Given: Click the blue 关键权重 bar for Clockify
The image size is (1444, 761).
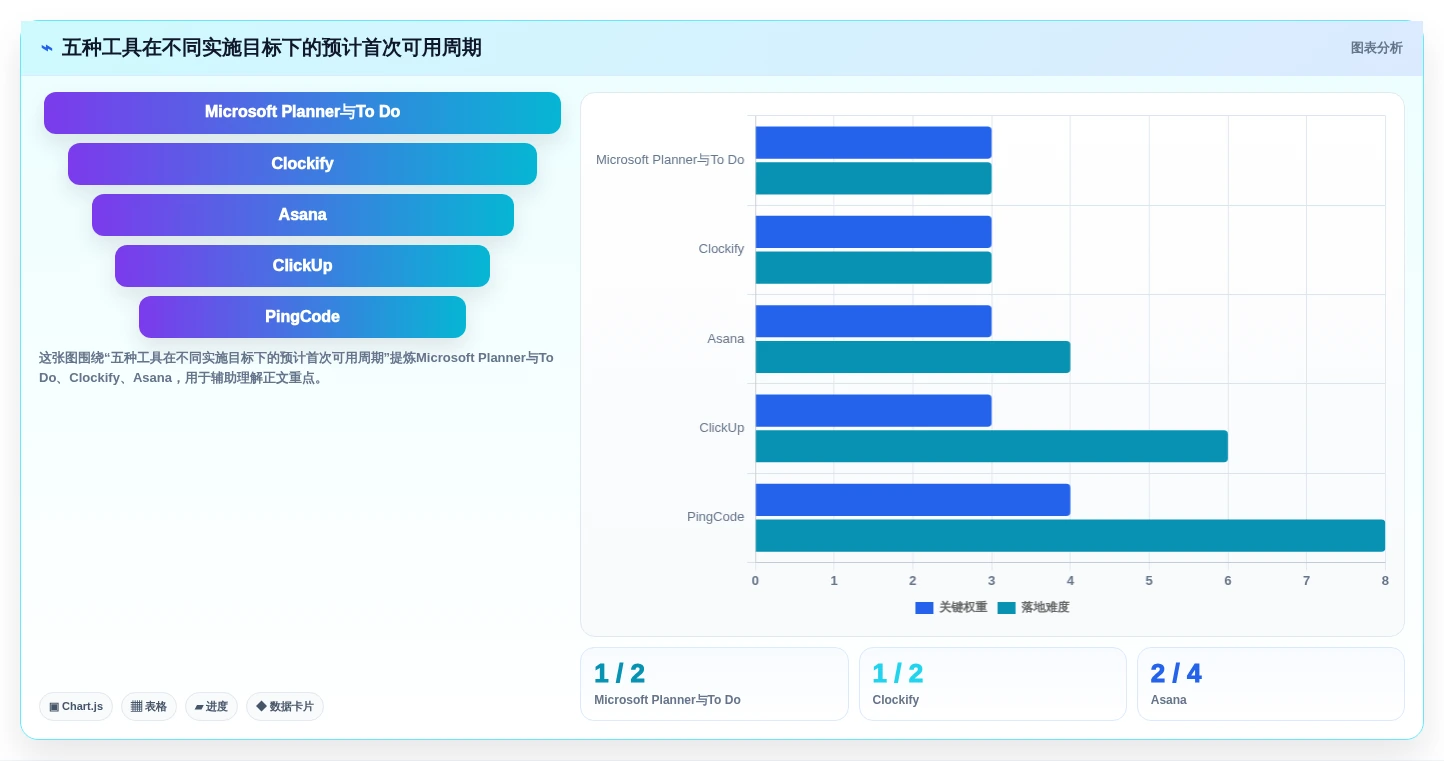Looking at the screenshot, I should (873, 232).
